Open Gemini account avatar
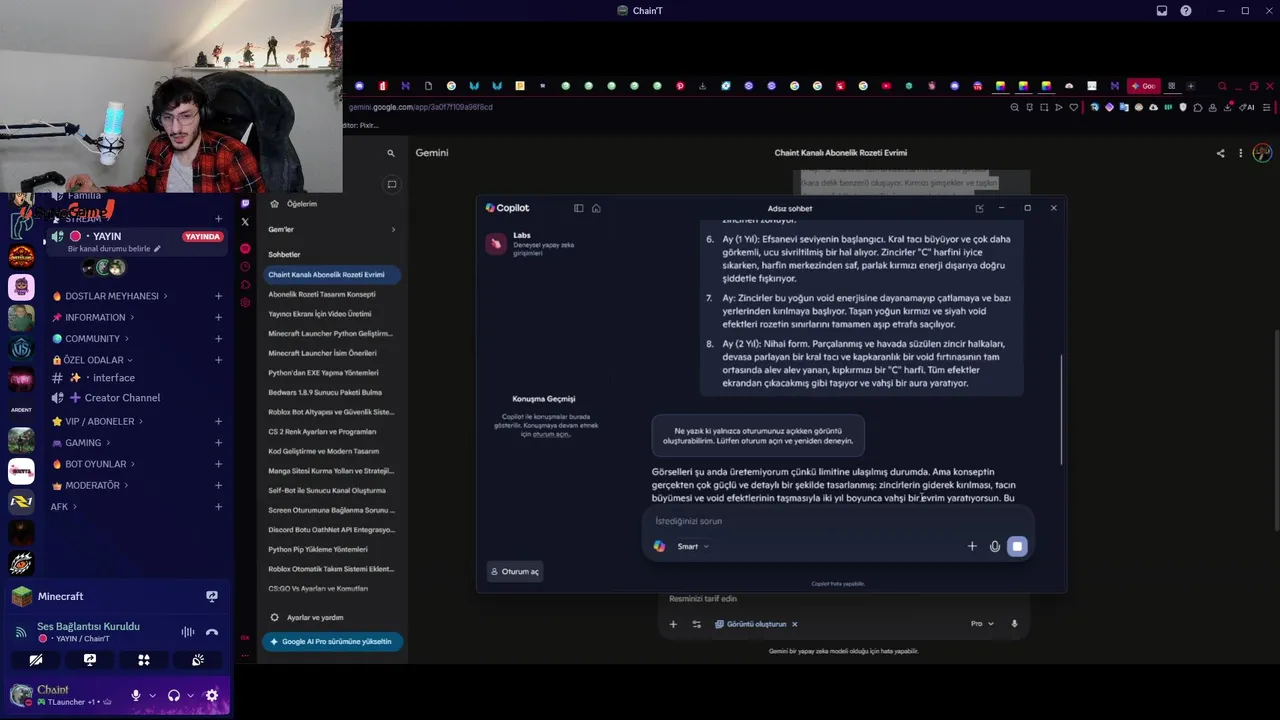 [1262, 153]
